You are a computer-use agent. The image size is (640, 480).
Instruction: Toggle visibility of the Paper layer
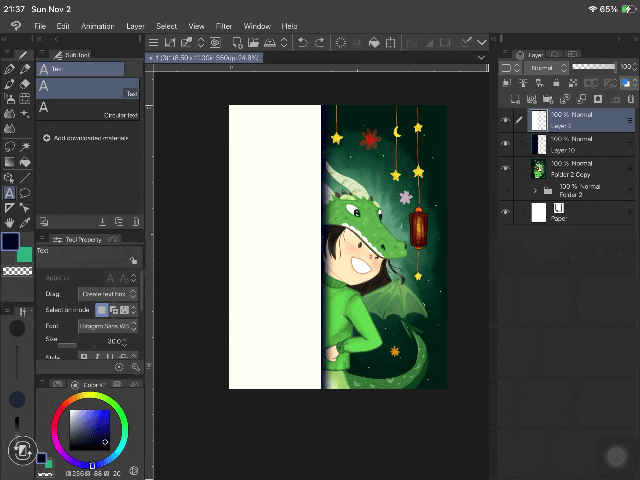coord(505,212)
